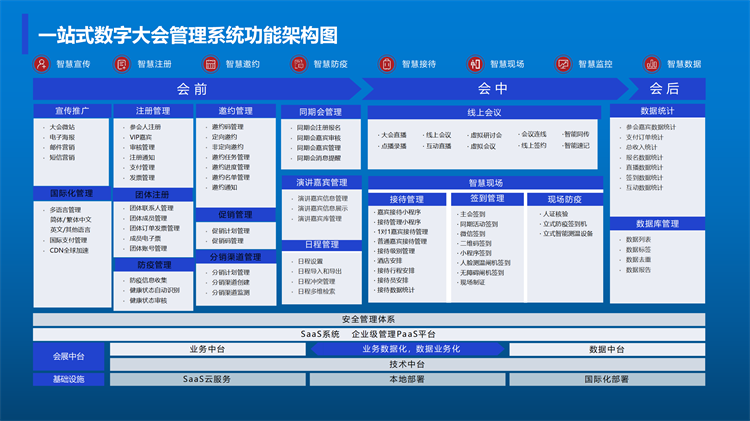Viewport: 750px width, 421px height.
Task: Click the 国际化部署 bar
Action: pos(607,379)
